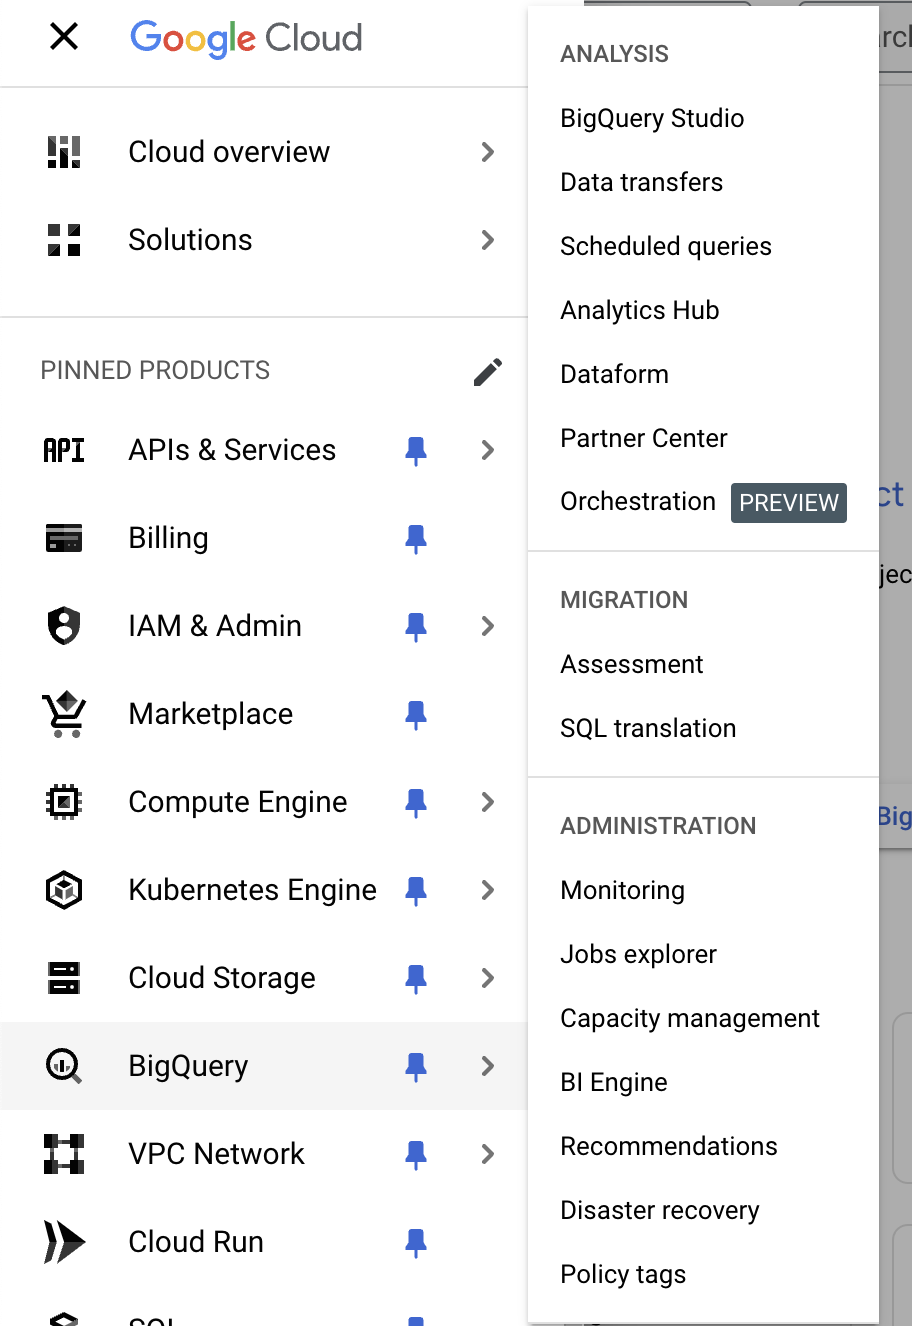Unpin Kubernetes Engine
912x1326 pixels.
point(416,891)
